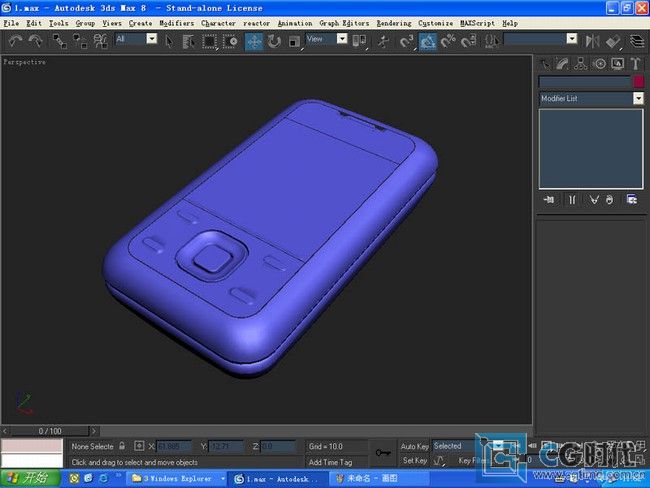Click the time slider showing 0 / 100
Viewport: 650px width, 488px height.
click(50, 431)
